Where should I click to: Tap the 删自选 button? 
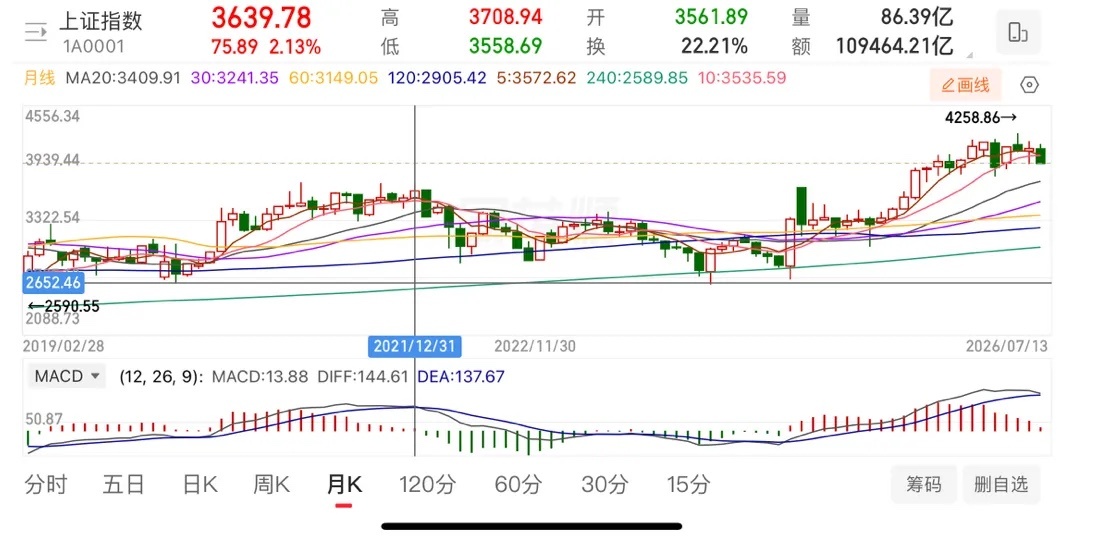[x=1002, y=485]
